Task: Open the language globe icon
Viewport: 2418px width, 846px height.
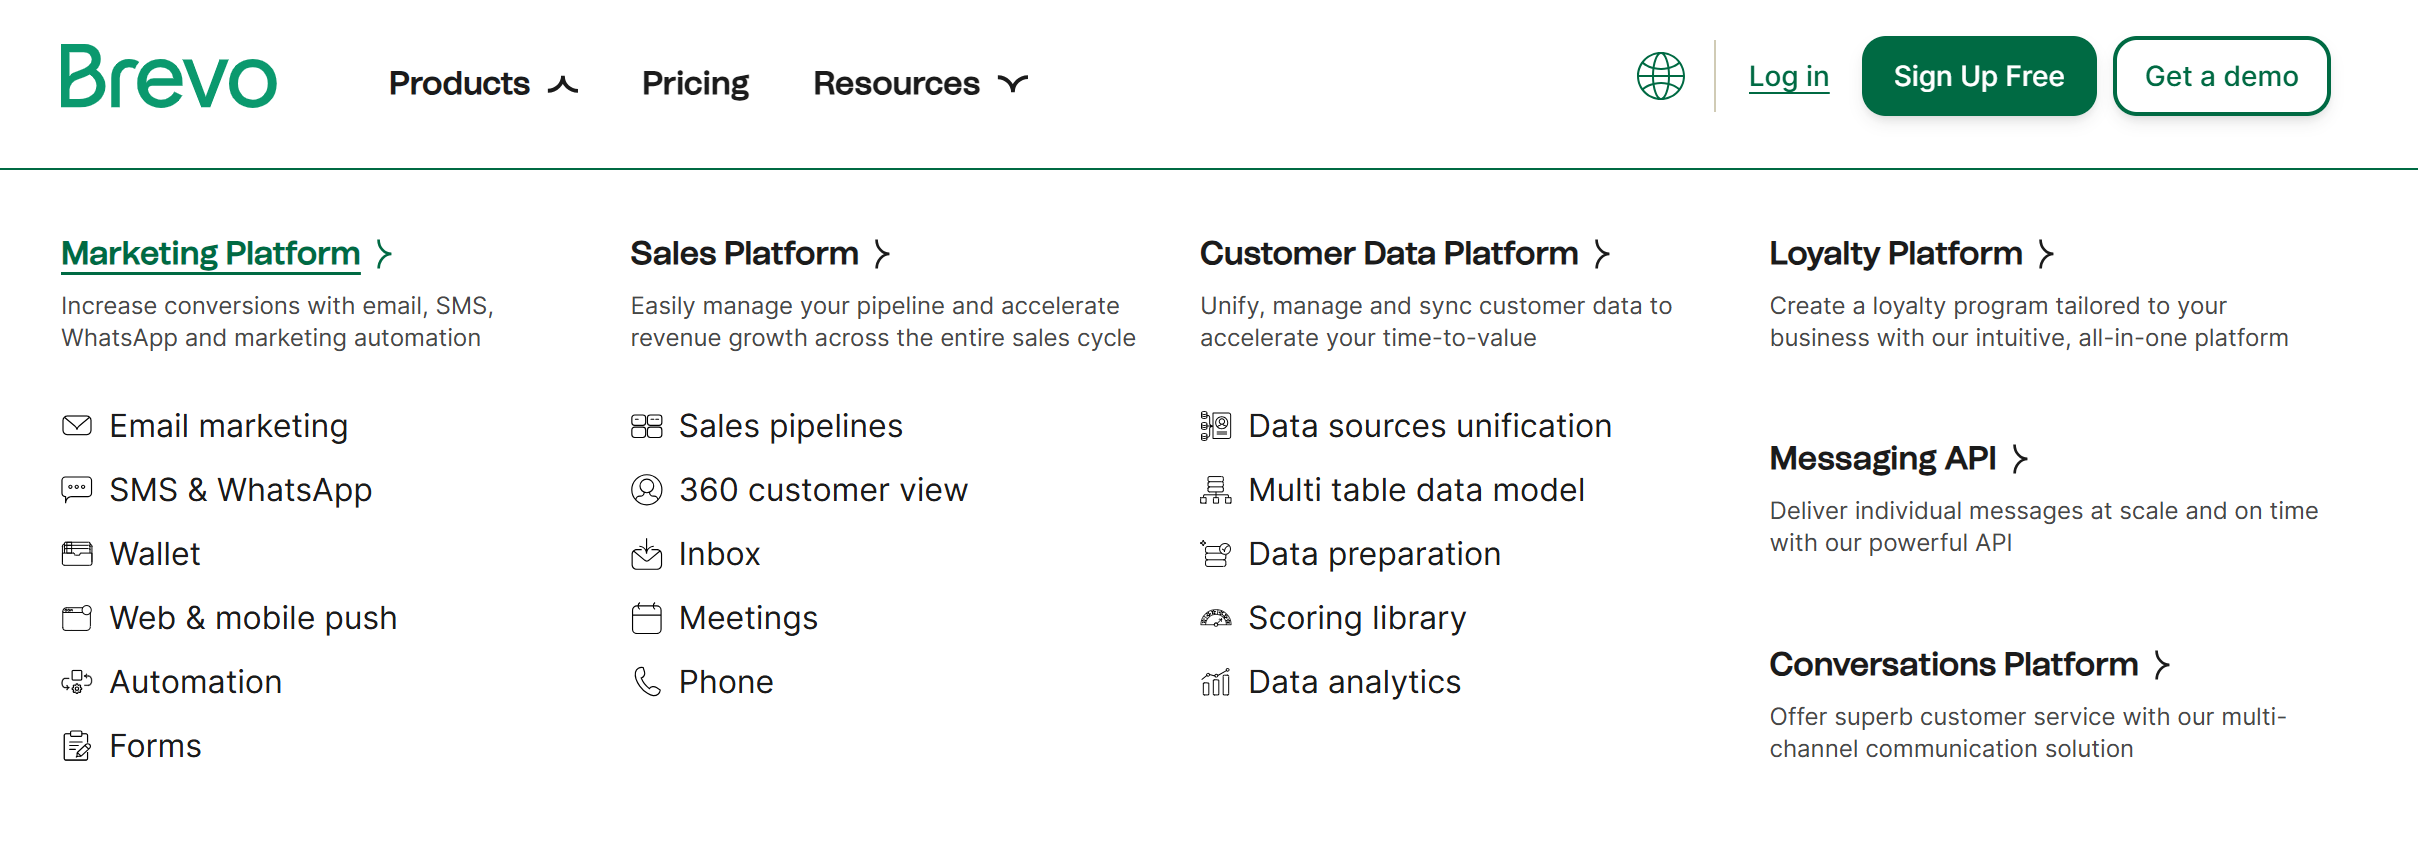Action: 1660,76
